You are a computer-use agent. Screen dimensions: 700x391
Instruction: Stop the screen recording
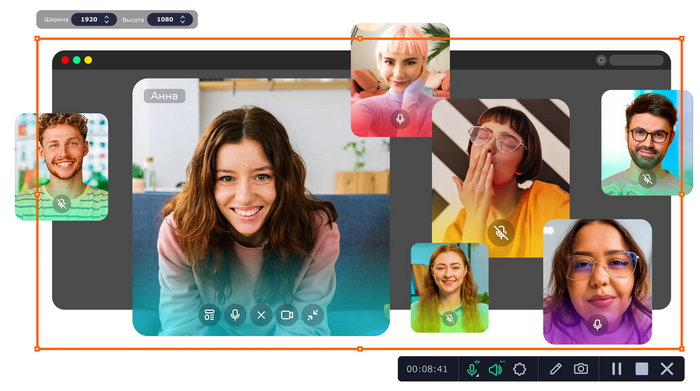pyautogui.click(x=642, y=369)
